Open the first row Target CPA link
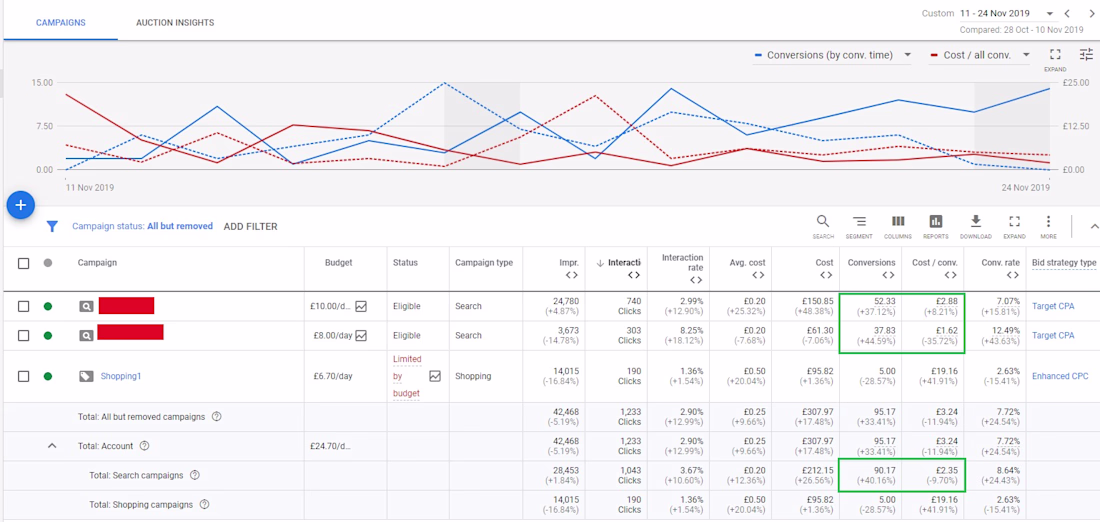The width and height of the screenshot is (1100, 522). pyautogui.click(x=1053, y=307)
